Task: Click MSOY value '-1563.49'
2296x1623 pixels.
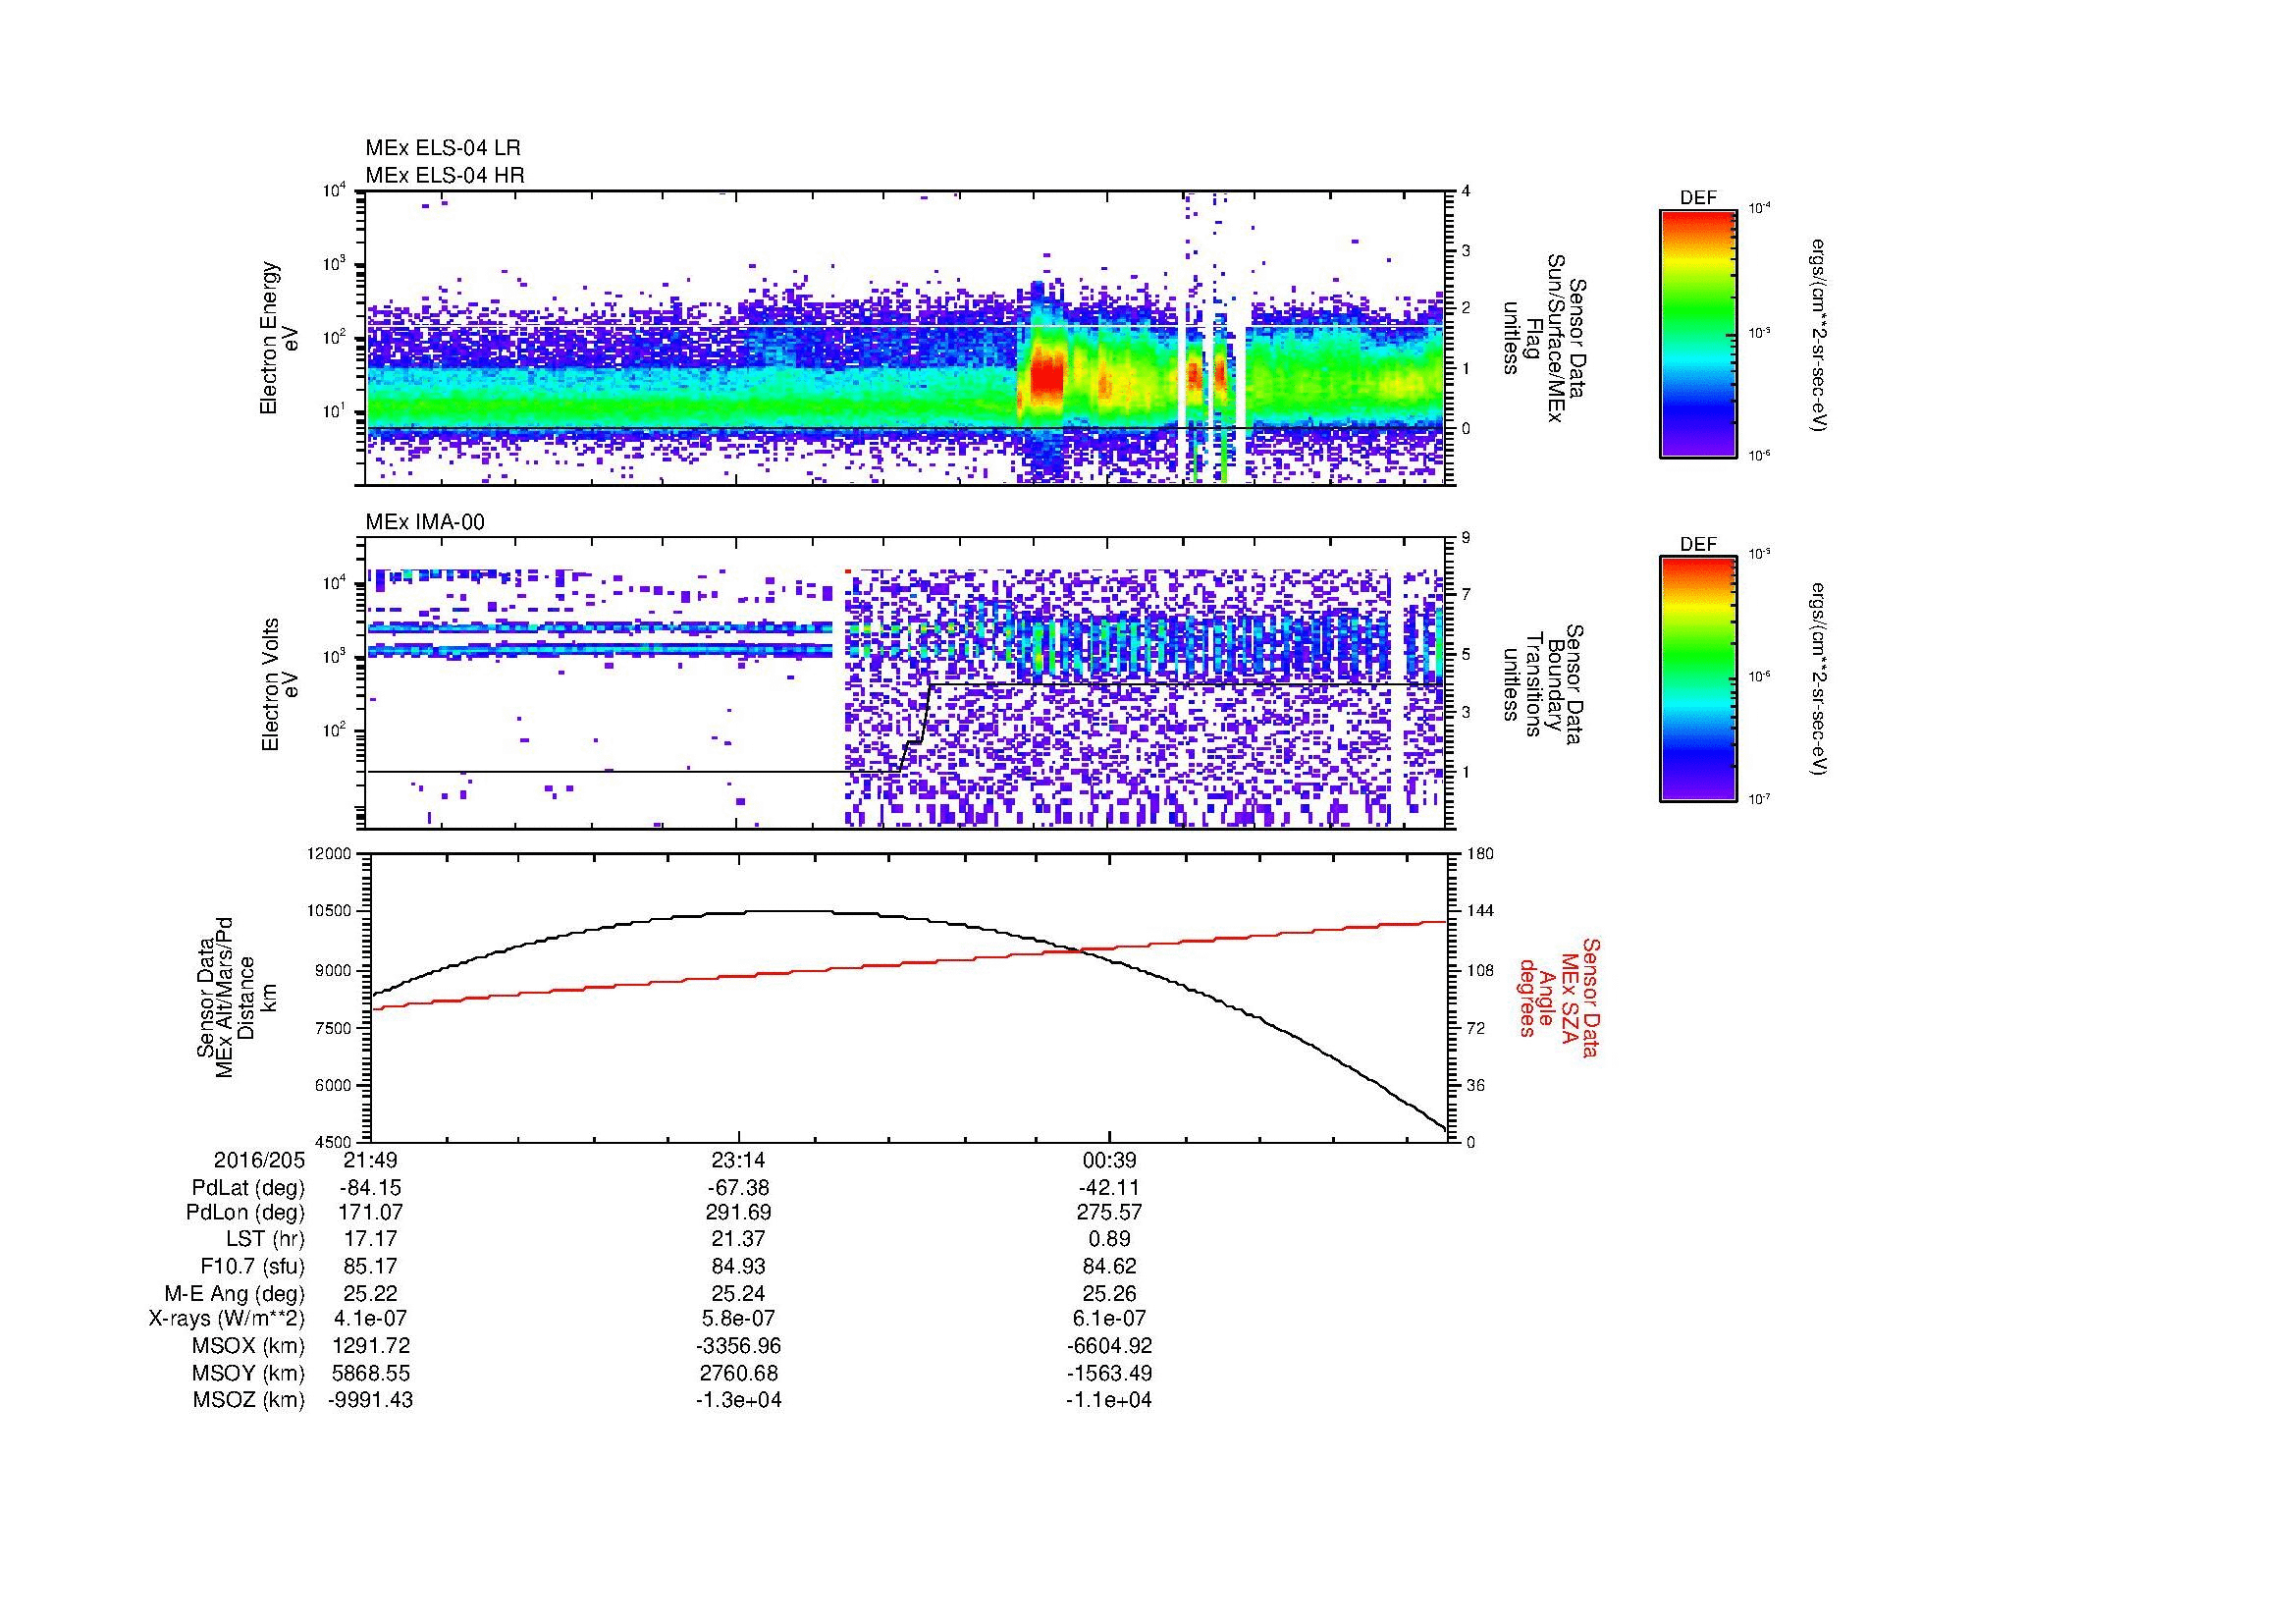Action: pos(1109,1373)
